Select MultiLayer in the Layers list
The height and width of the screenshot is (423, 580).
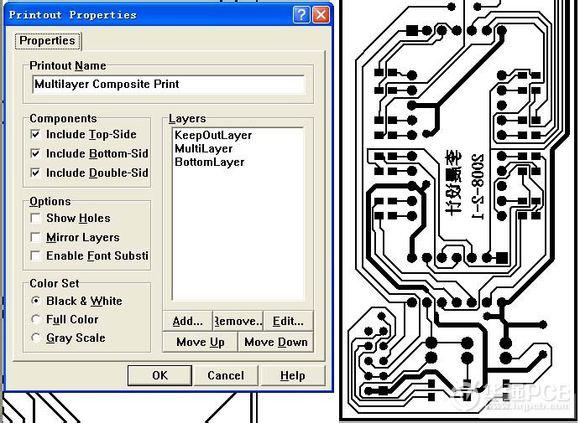203,149
